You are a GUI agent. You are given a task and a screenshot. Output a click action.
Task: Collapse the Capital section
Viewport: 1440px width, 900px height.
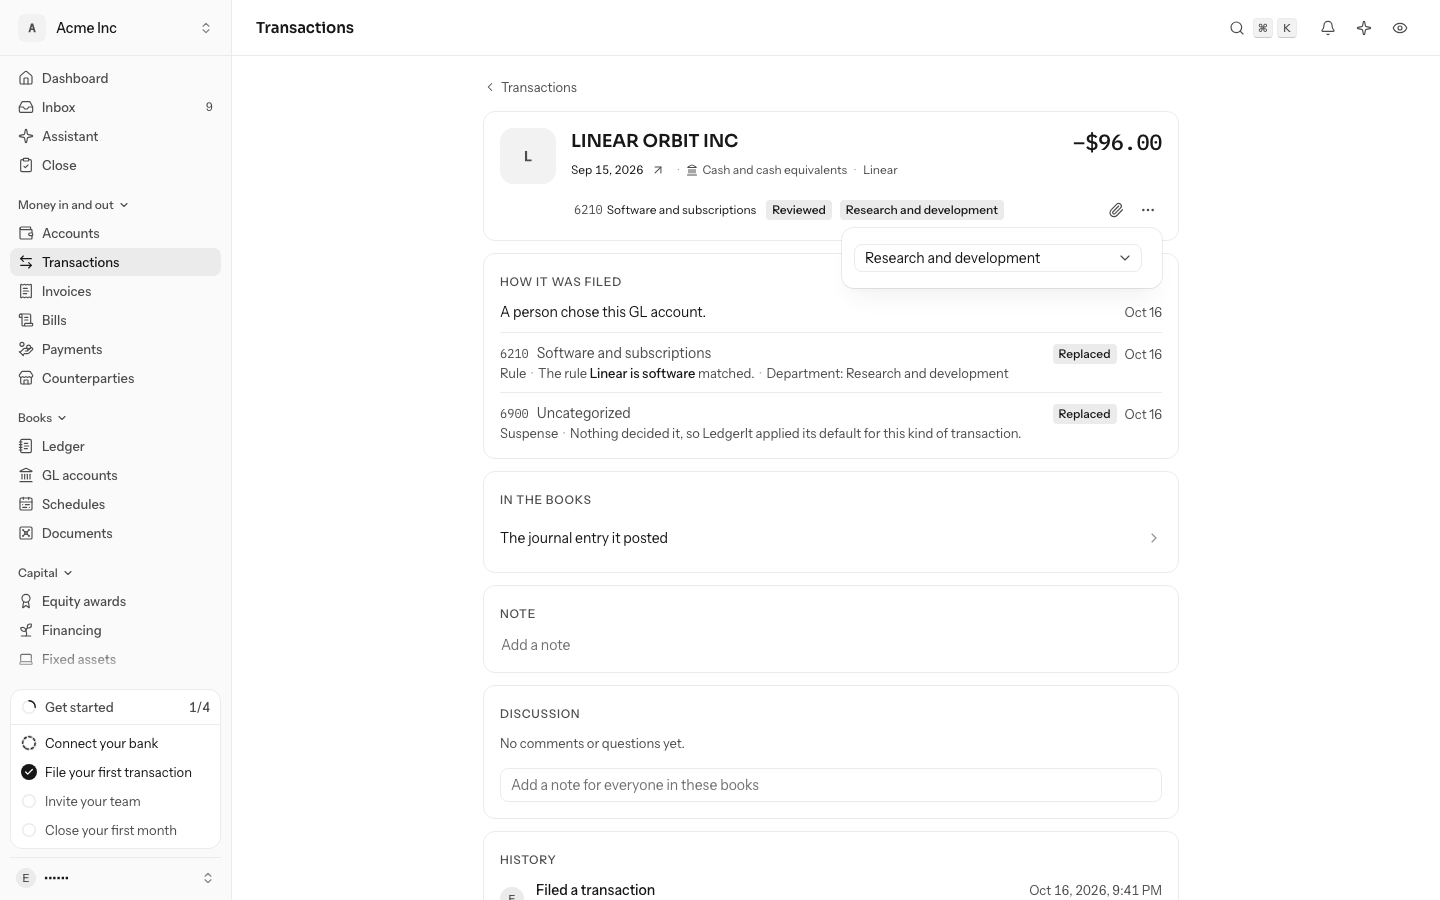point(45,573)
